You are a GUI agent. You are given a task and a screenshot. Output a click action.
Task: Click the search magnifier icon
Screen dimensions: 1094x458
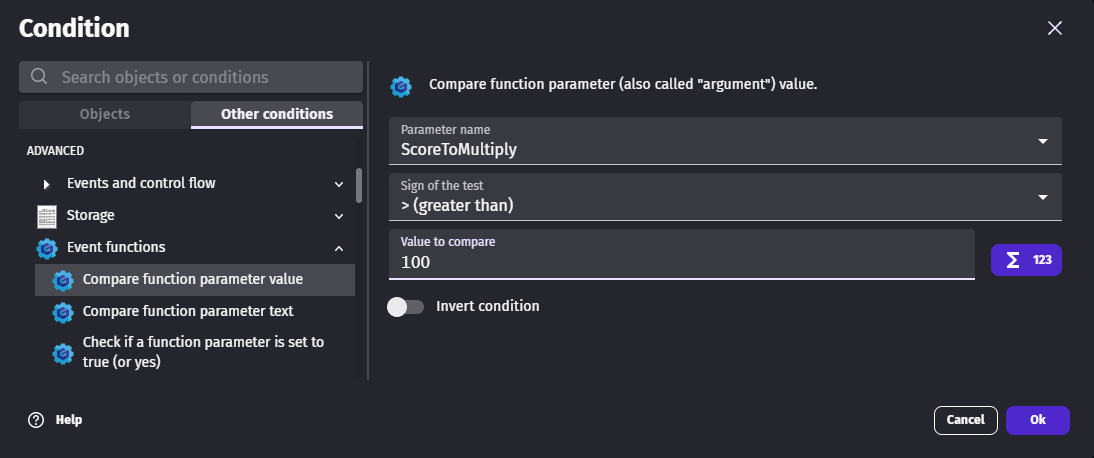[x=40, y=77]
